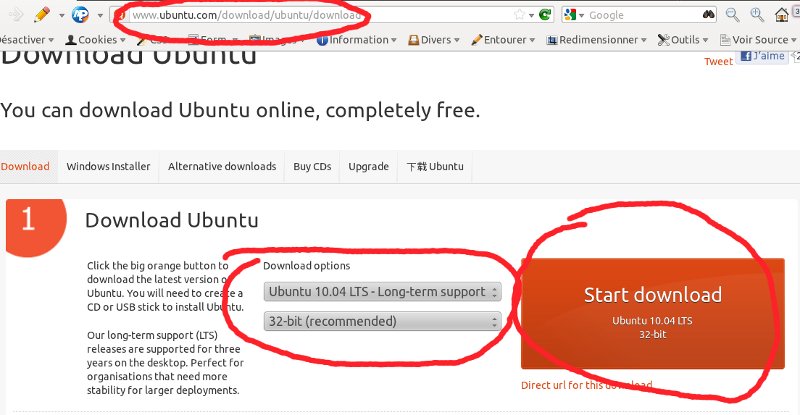Viewport: 800px width, 415px height.
Task: Open the Upgrade tab
Action: pos(368,166)
